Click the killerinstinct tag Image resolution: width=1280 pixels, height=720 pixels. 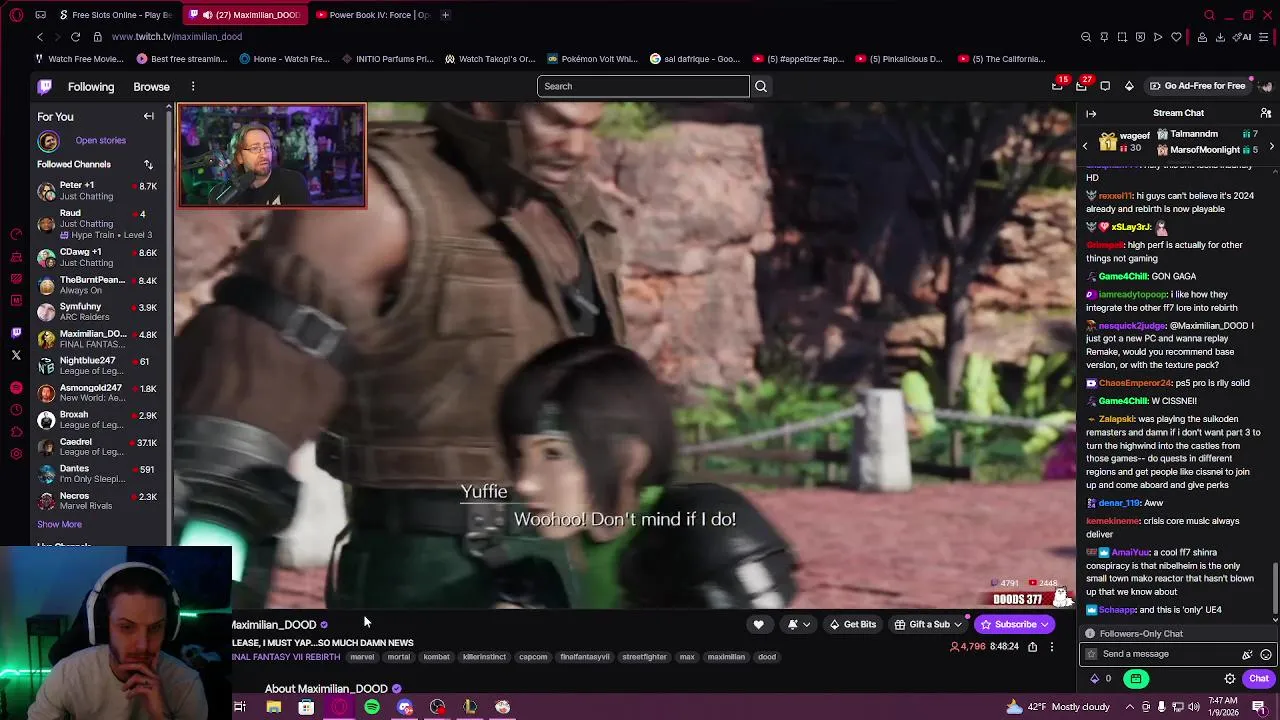click(484, 657)
